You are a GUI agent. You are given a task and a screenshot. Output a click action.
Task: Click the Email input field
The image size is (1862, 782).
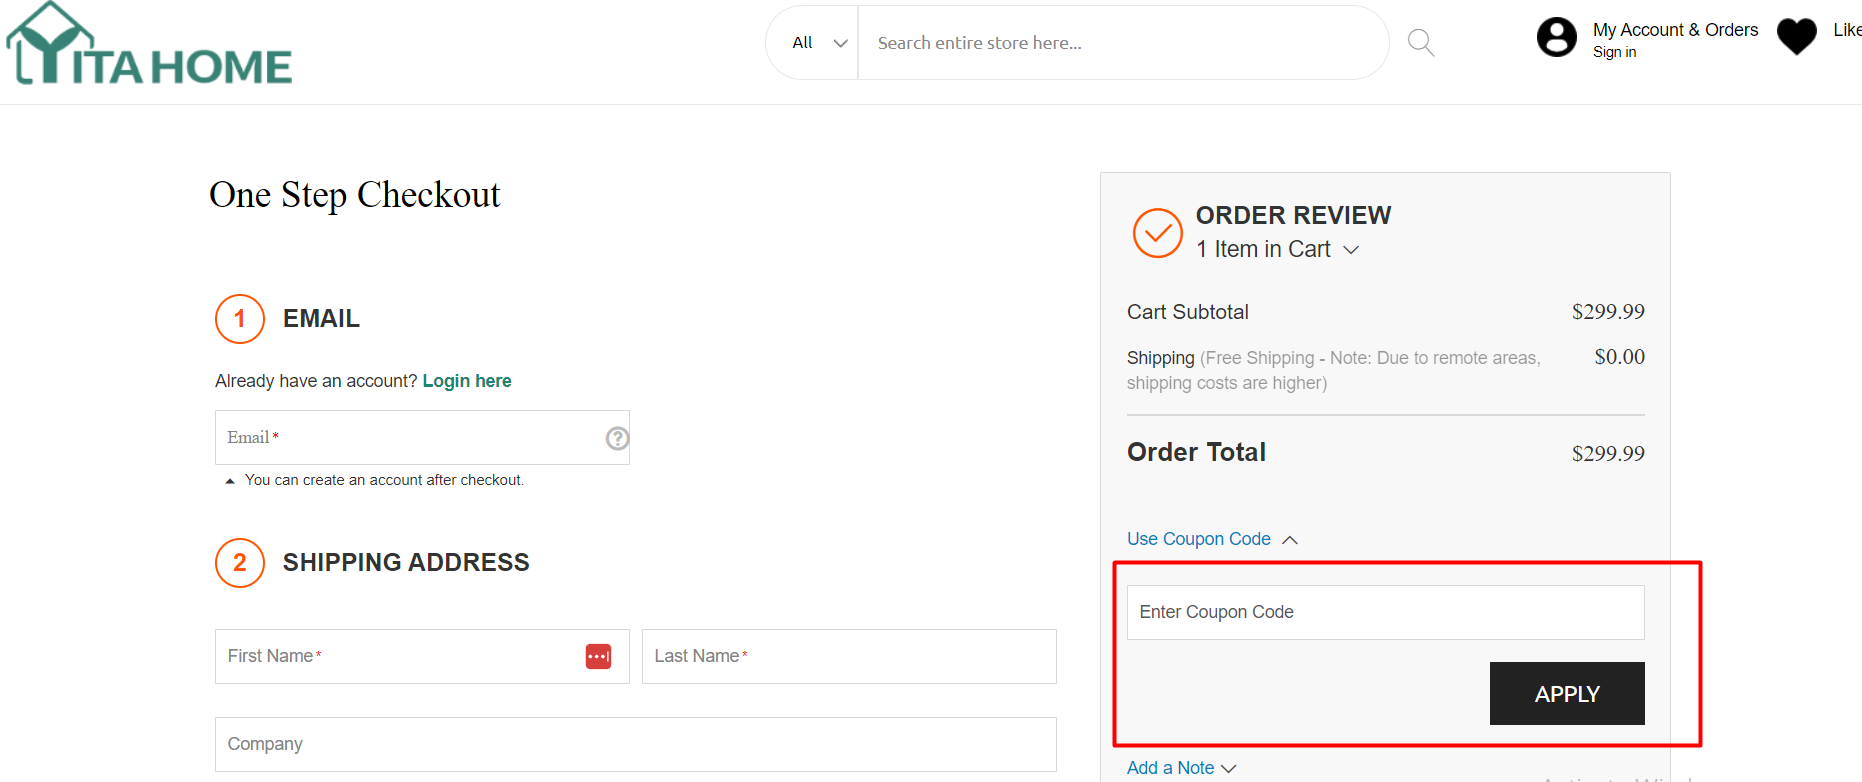tap(422, 437)
